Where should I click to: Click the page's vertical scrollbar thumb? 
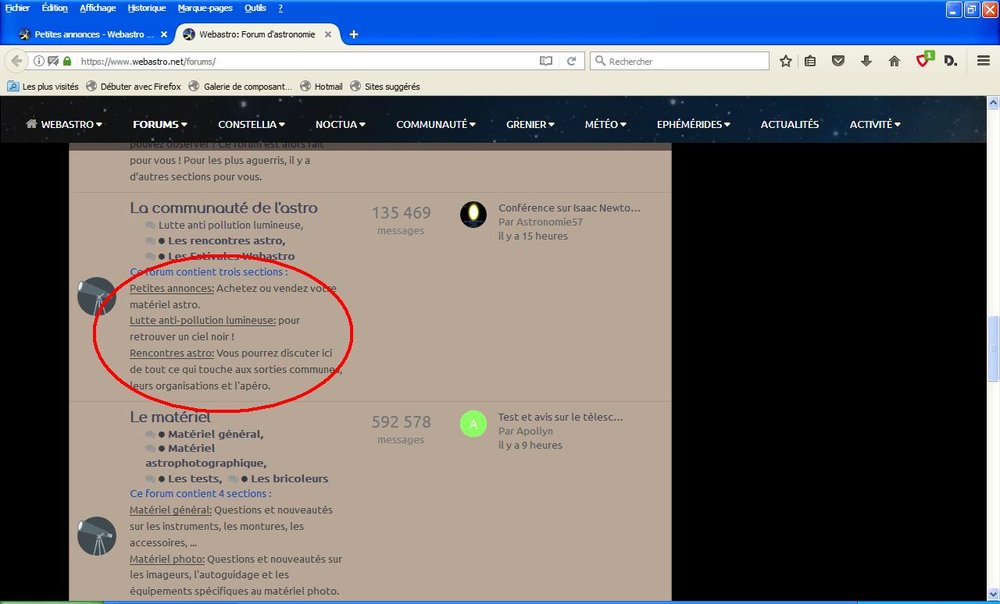(x=993, y=349)
